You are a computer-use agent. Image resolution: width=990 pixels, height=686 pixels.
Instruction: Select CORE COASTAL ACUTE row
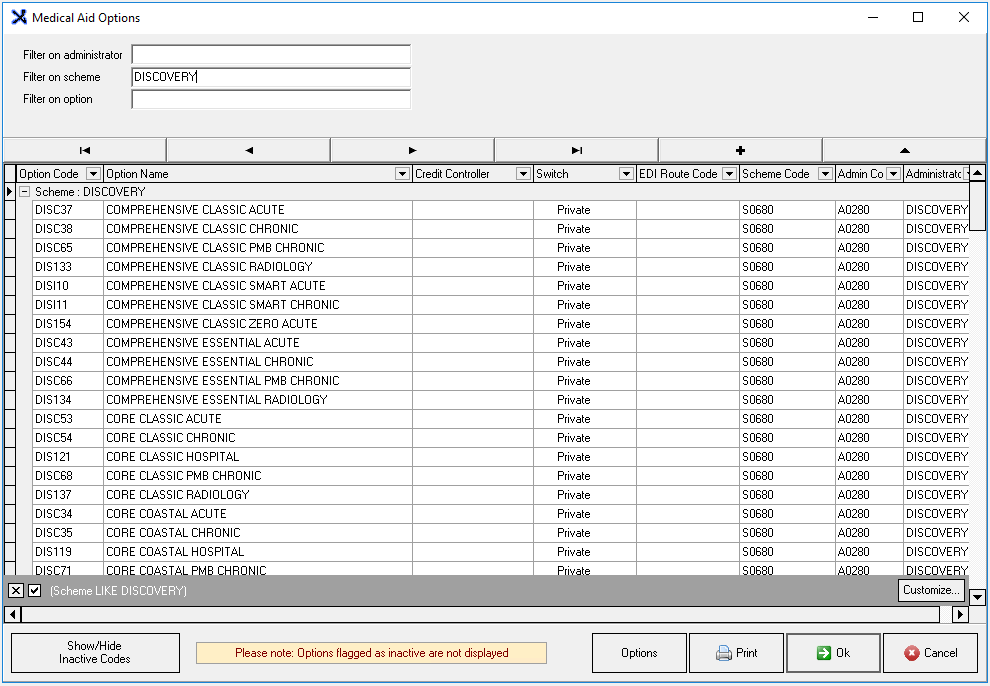coord(500,513)
